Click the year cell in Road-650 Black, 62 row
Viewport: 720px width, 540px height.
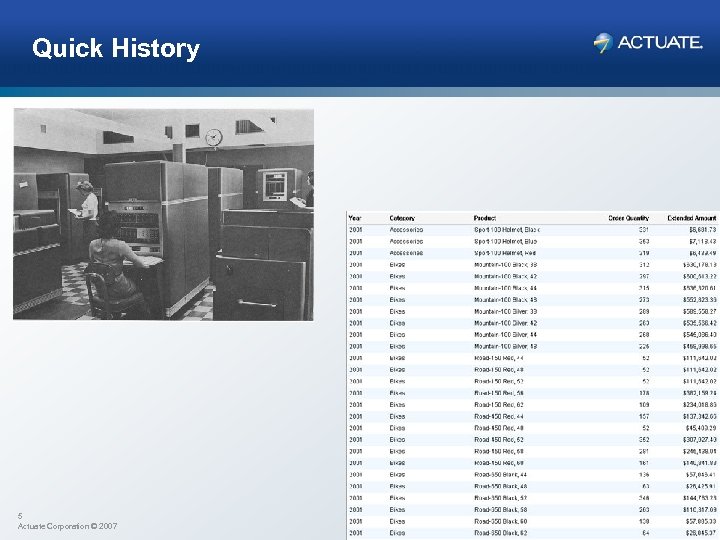tap(355, 533)
